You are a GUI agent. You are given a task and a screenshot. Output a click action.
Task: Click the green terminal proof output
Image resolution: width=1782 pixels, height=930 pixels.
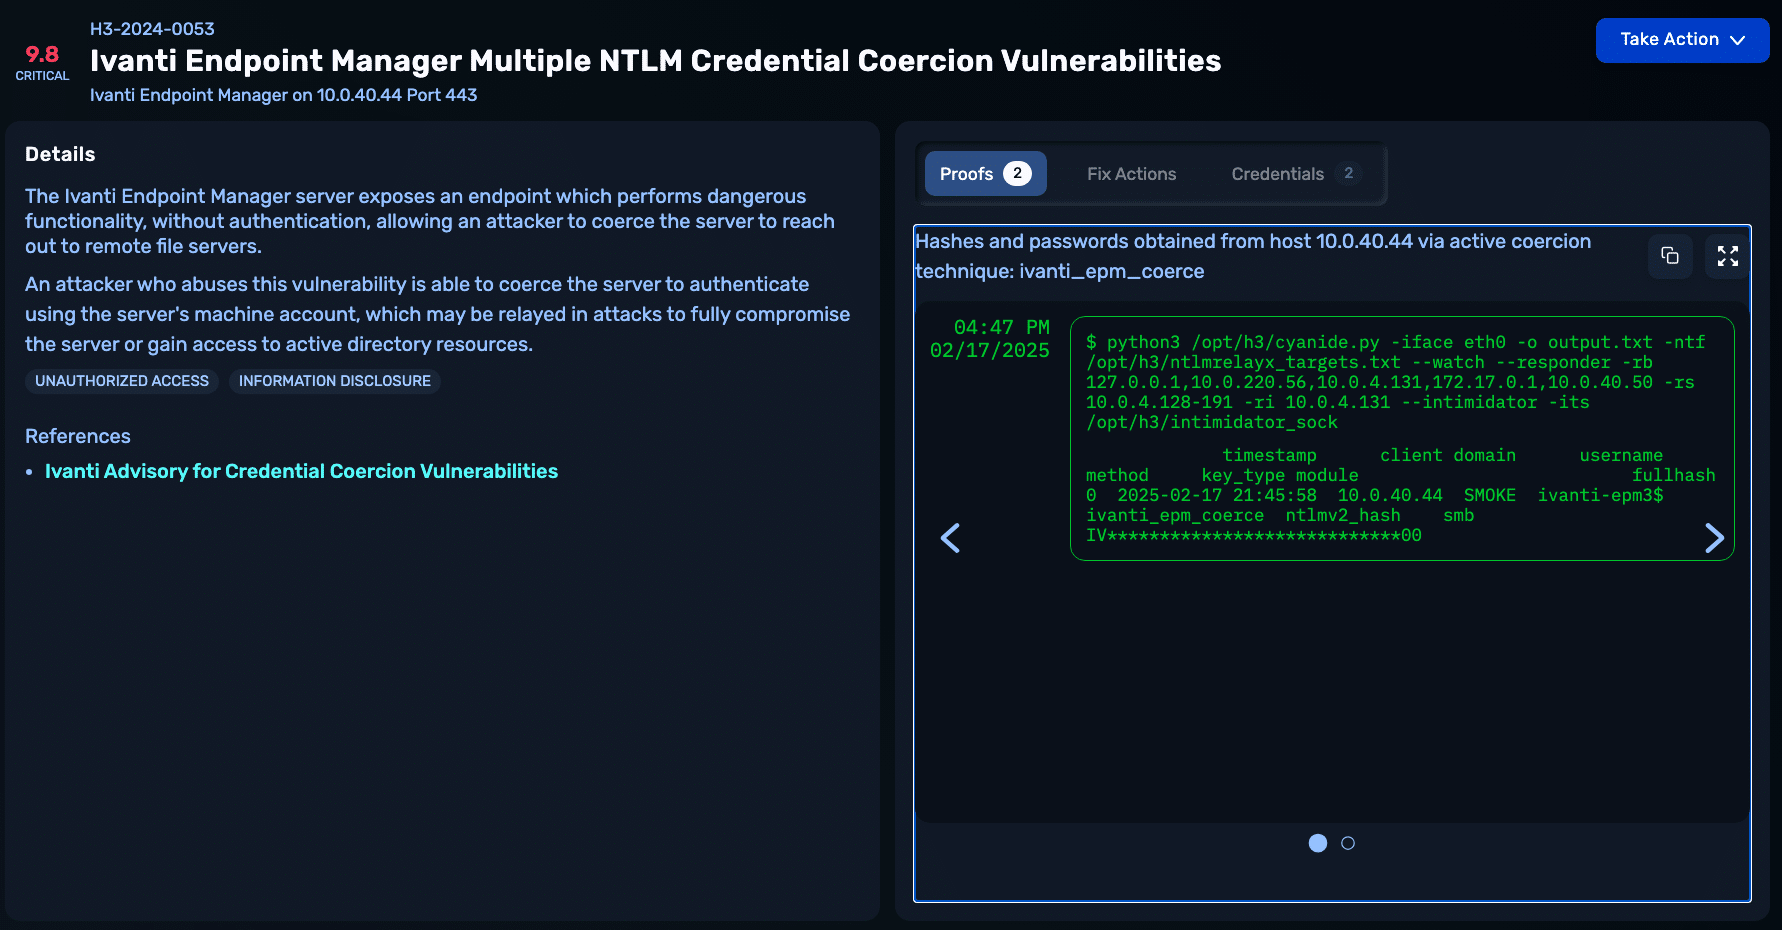pos(1400,438)
